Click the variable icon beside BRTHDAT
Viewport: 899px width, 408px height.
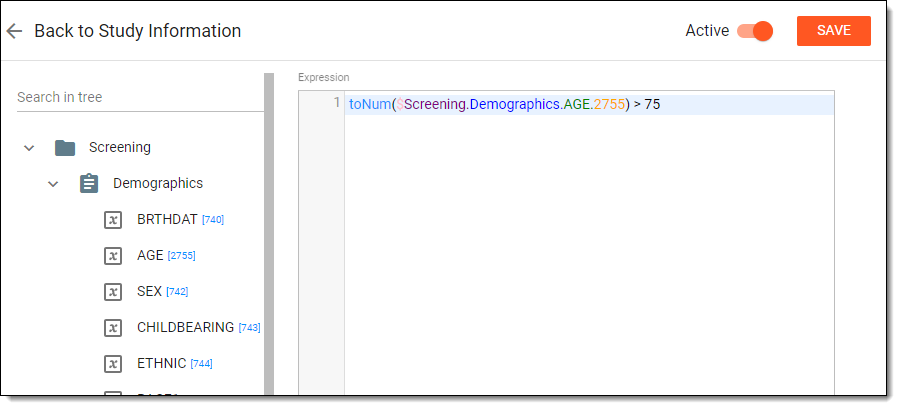point(113,220)
